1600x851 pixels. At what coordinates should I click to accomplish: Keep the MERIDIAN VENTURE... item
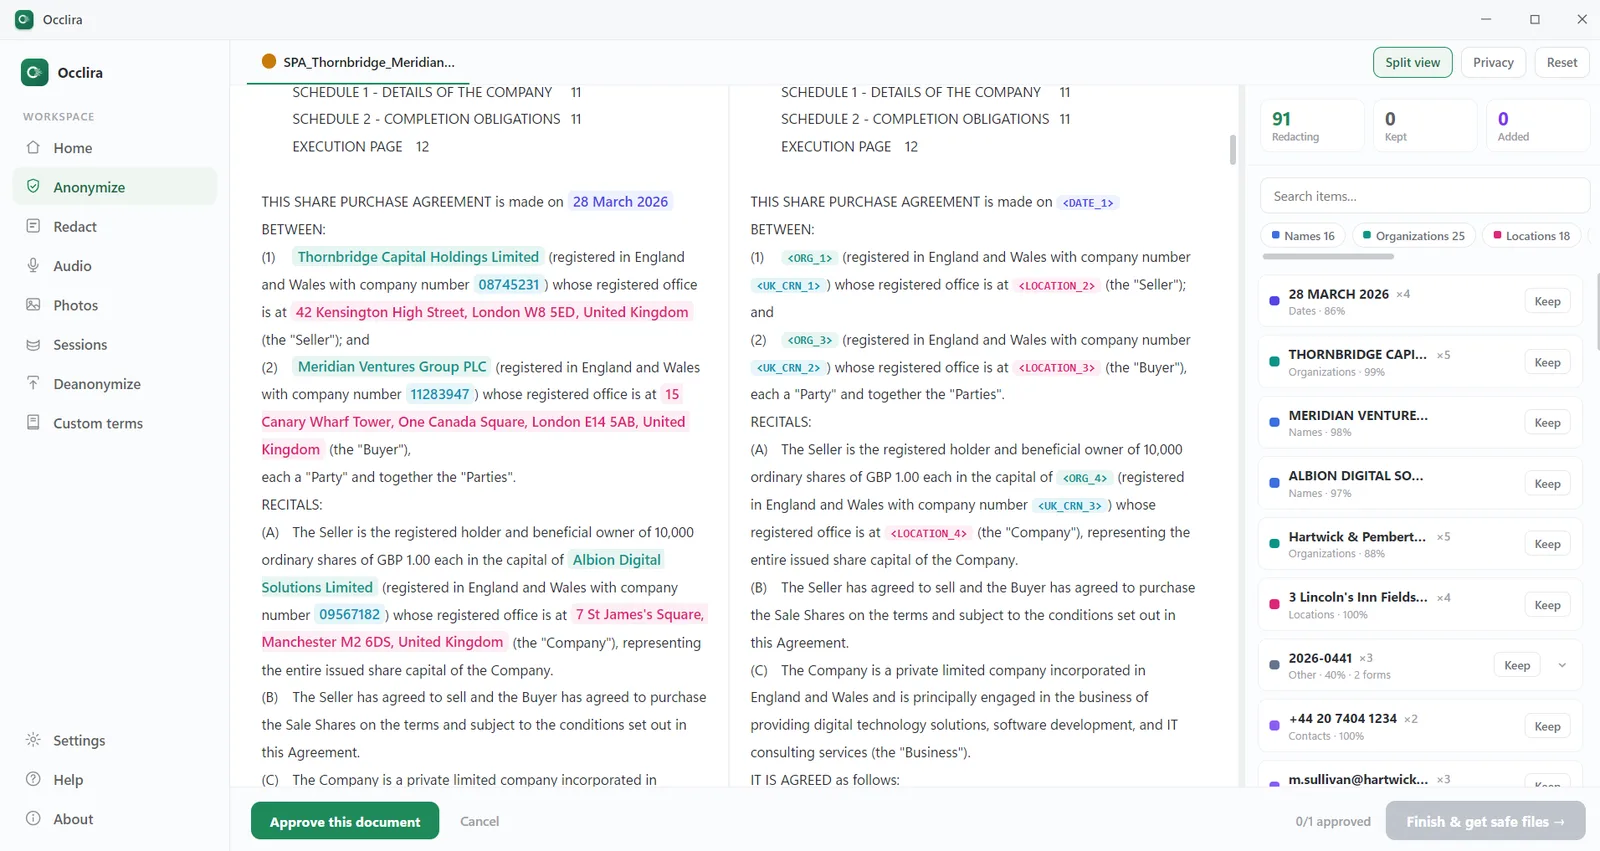[1547, 423]
